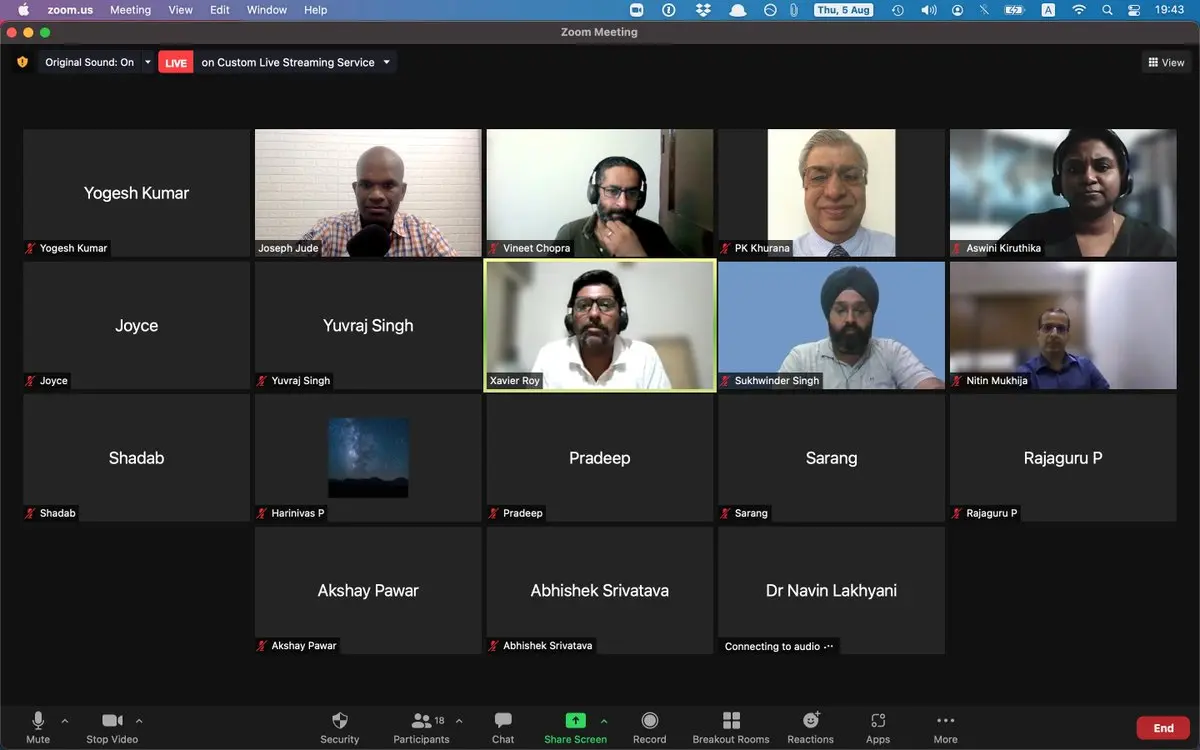Screen dimensions: 1200x750
Task: Open the Apps icon
Action: (x=878, y=721)
